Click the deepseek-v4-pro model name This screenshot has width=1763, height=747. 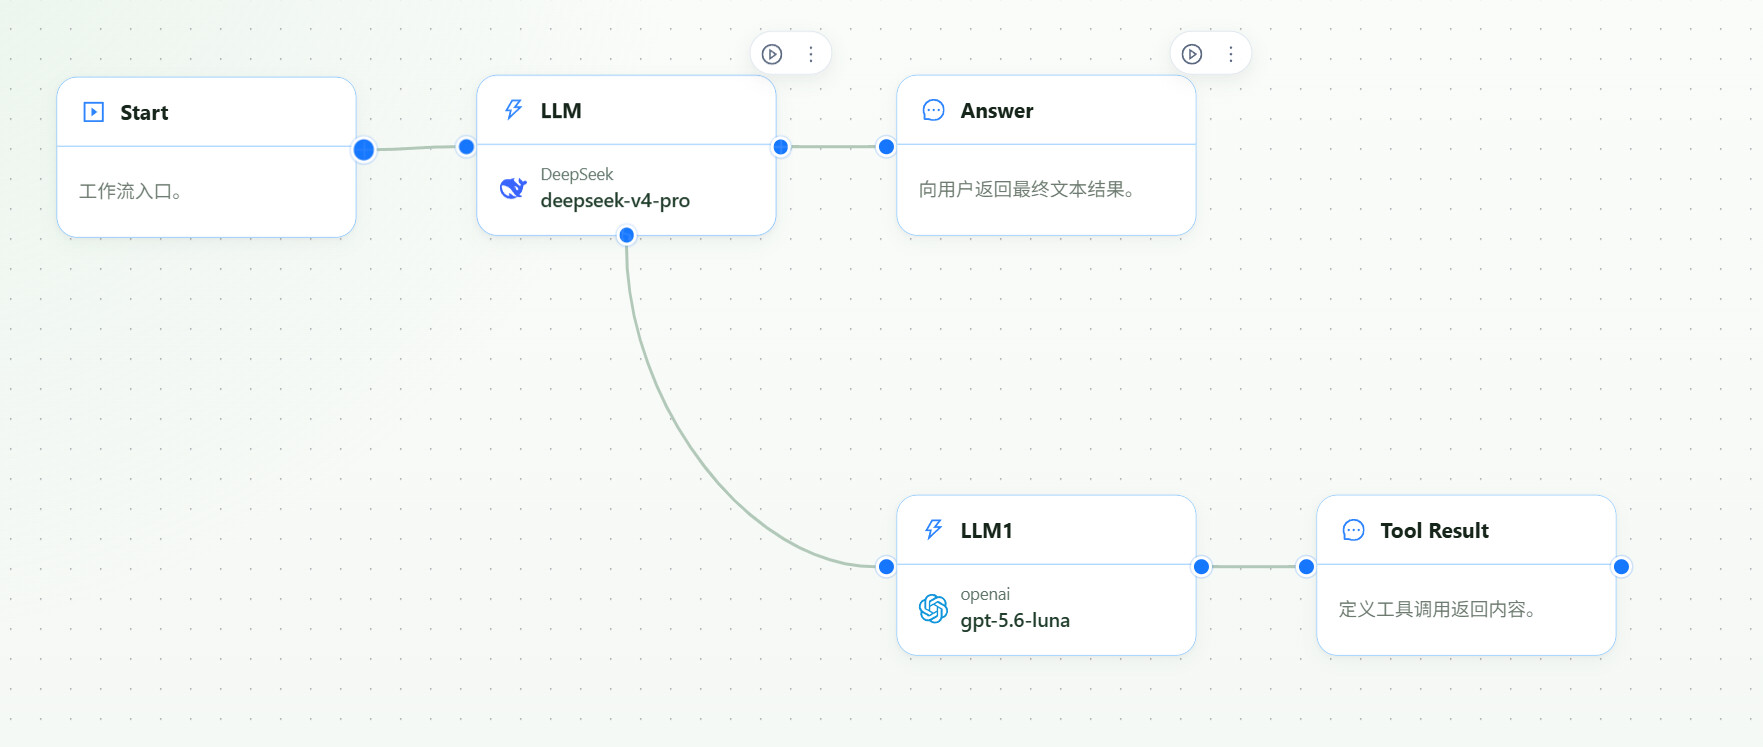tap(615, 200)
